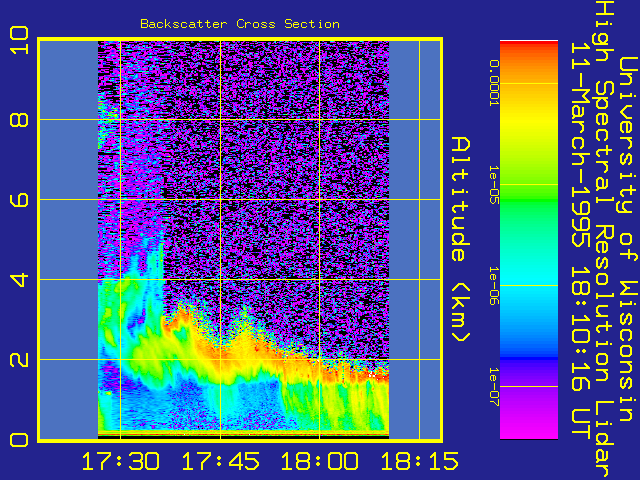Click the 'High Spectral Resolution Lidar' text
640x480 pixels.
604,240
